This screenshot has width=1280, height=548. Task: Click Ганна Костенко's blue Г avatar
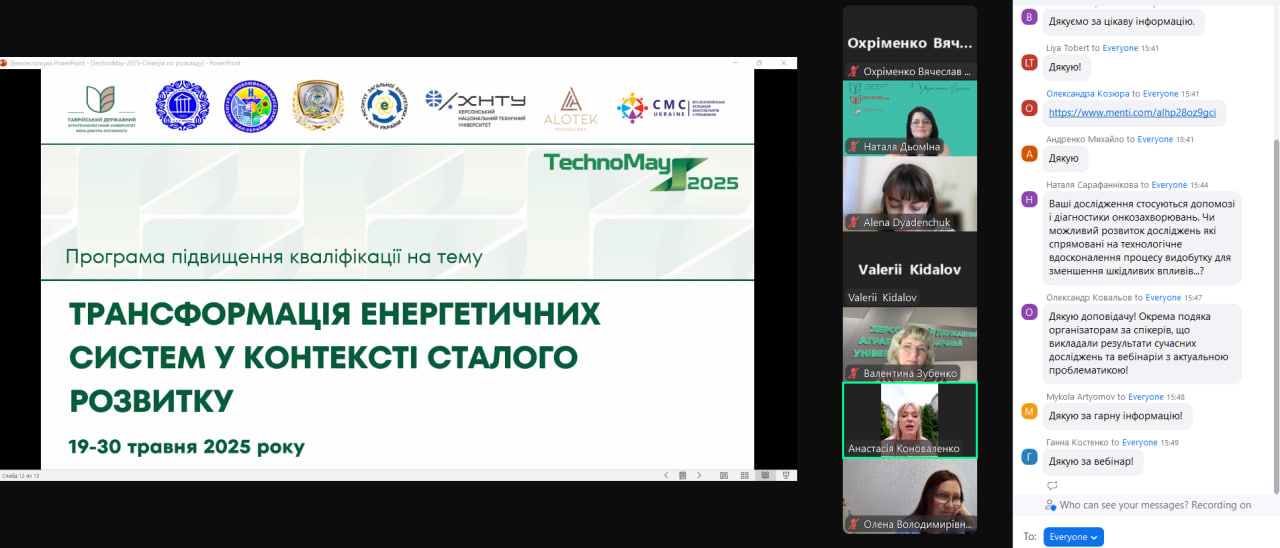1030,457
